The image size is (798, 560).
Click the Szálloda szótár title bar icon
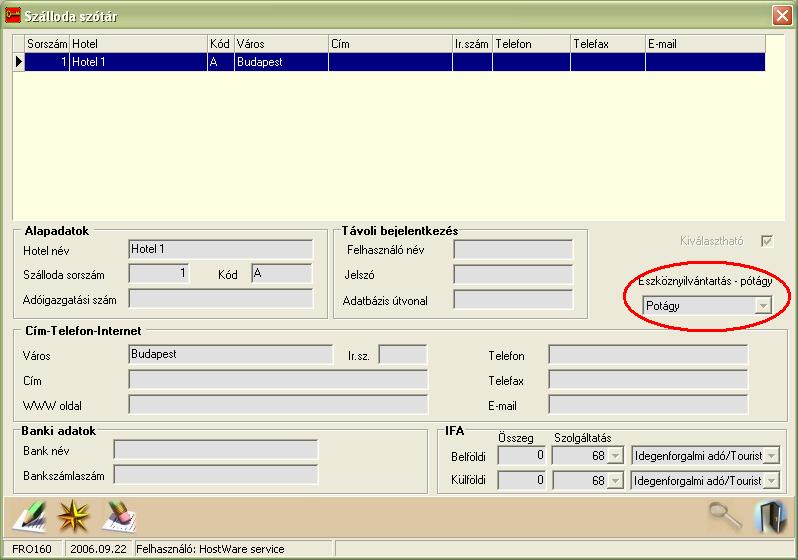coord(12,15)
